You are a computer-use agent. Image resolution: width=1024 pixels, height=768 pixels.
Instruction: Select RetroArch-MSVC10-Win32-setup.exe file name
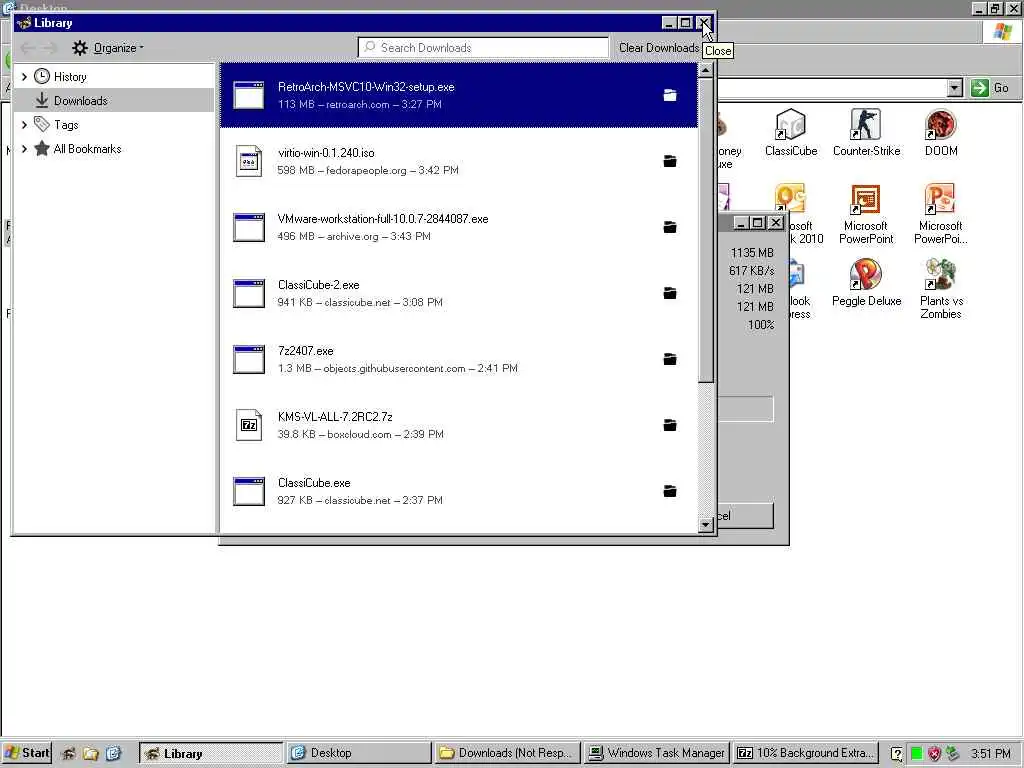click(x=366, y=87)
